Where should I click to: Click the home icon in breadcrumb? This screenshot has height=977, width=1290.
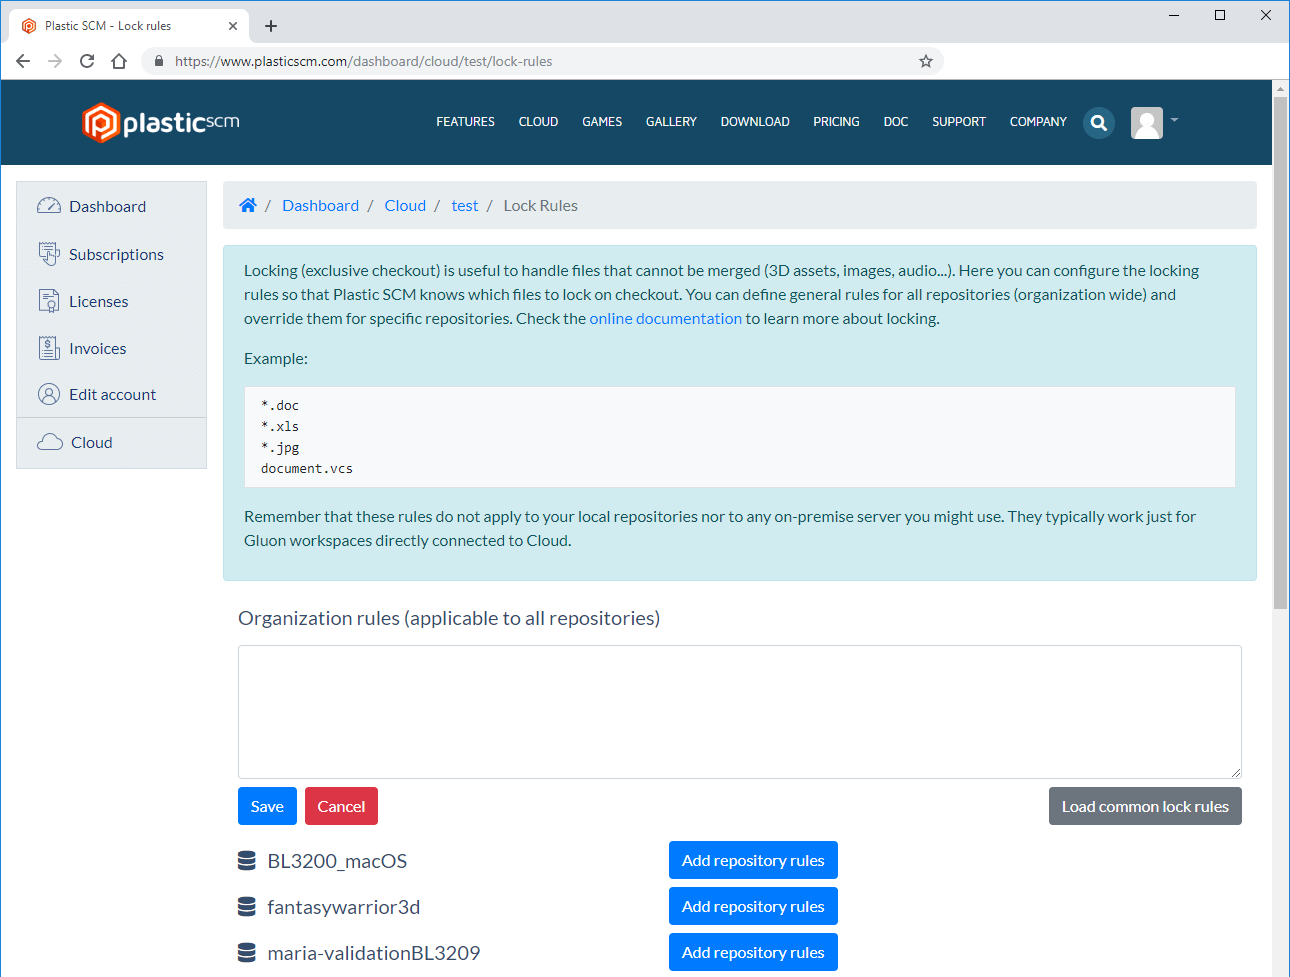pos(248,205)
